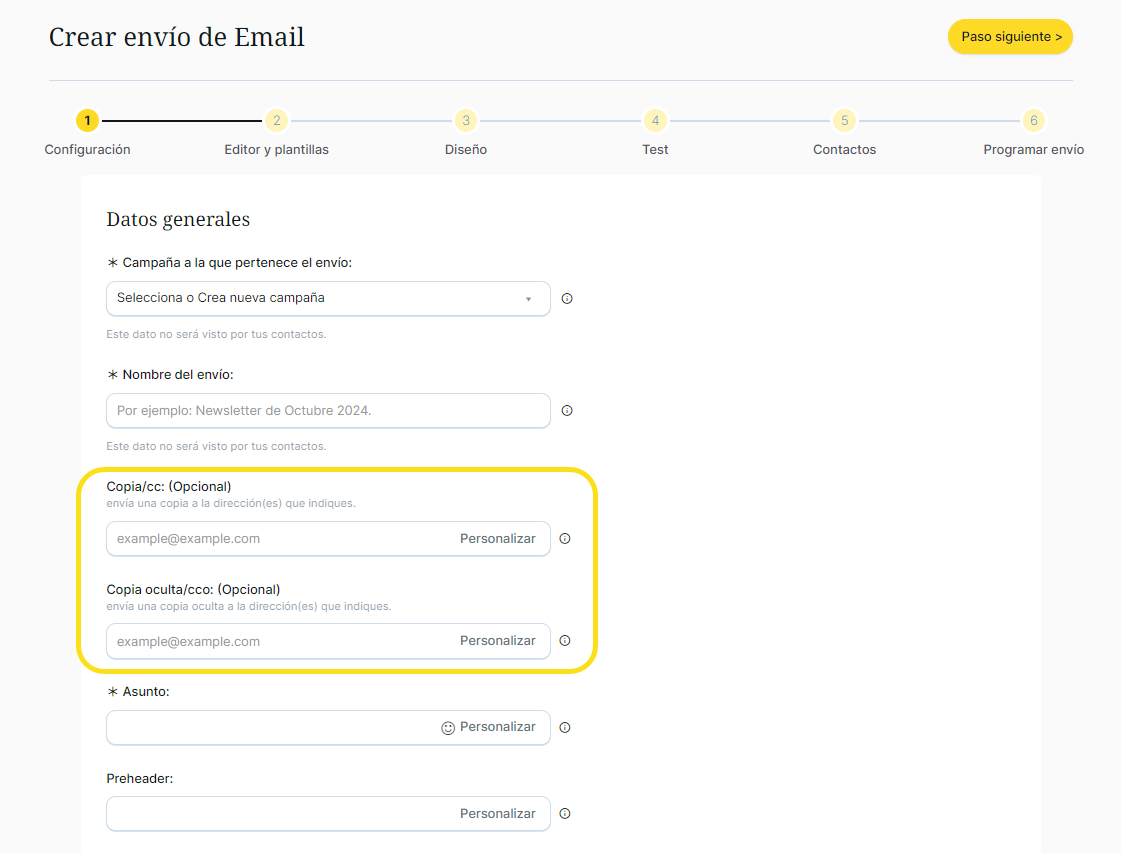Click info icon beside Copia oculta/cco field
Image resolution: width=1121 pixels, height=853 pixels.
pyautogui.click(x=565, y=641)
